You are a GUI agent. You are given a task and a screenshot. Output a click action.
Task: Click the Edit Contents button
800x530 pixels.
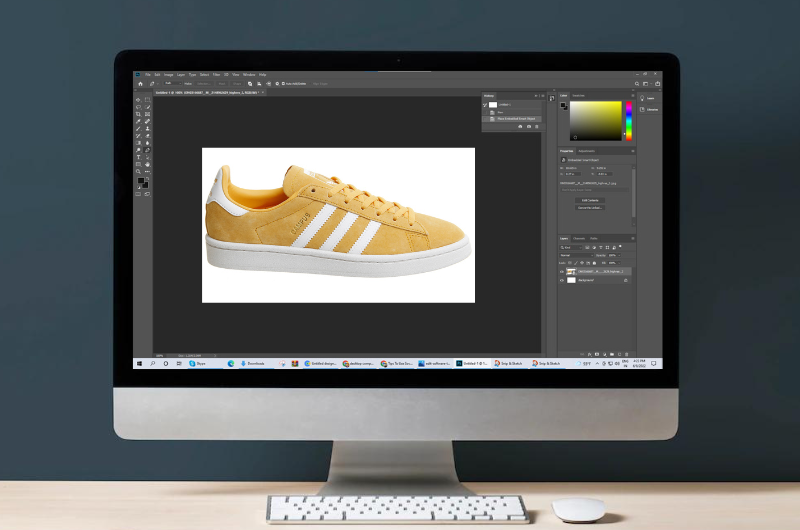[x=590, y=200]
